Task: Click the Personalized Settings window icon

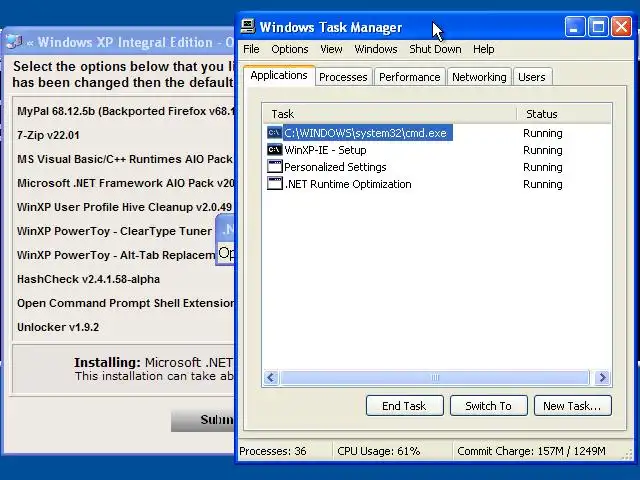Action: pyautogui.click(x=274, y=167)
